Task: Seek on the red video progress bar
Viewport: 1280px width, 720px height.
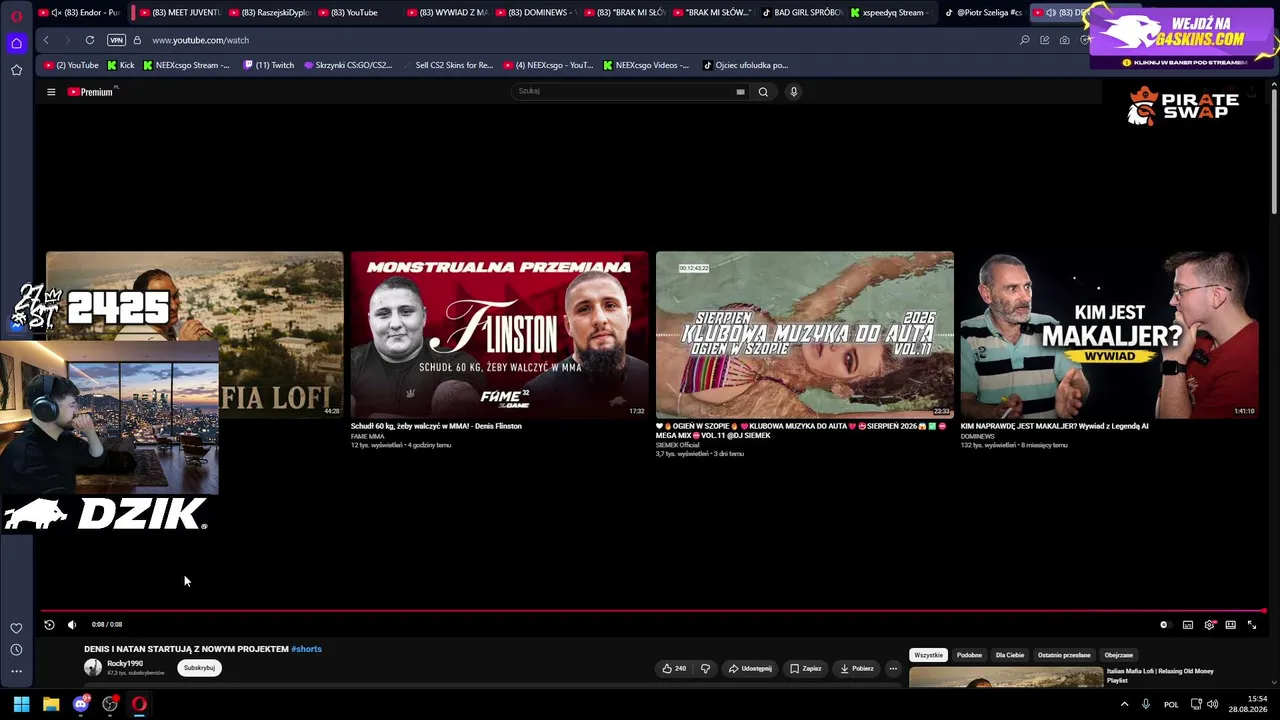Action: [653, 610]
